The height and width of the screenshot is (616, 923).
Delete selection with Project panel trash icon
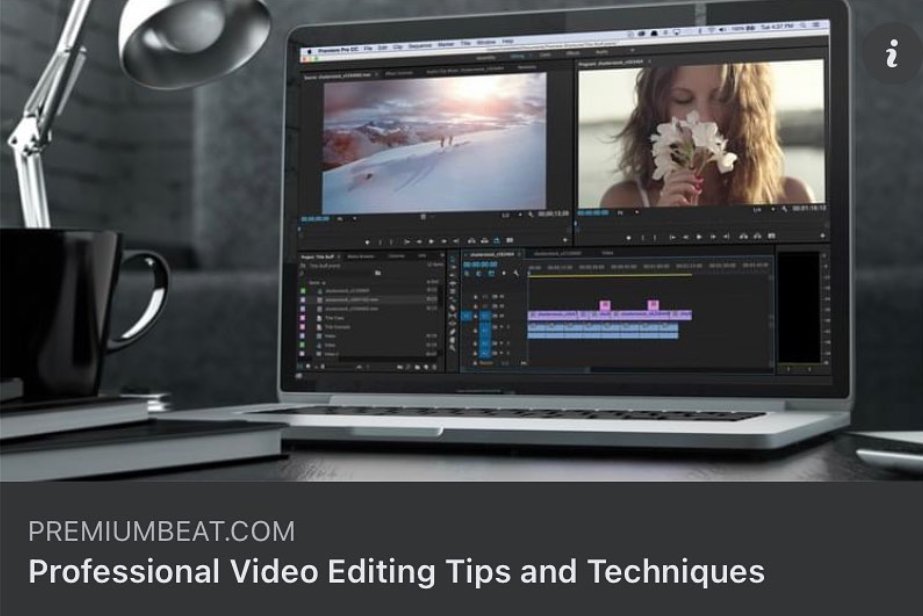(434, 367)
